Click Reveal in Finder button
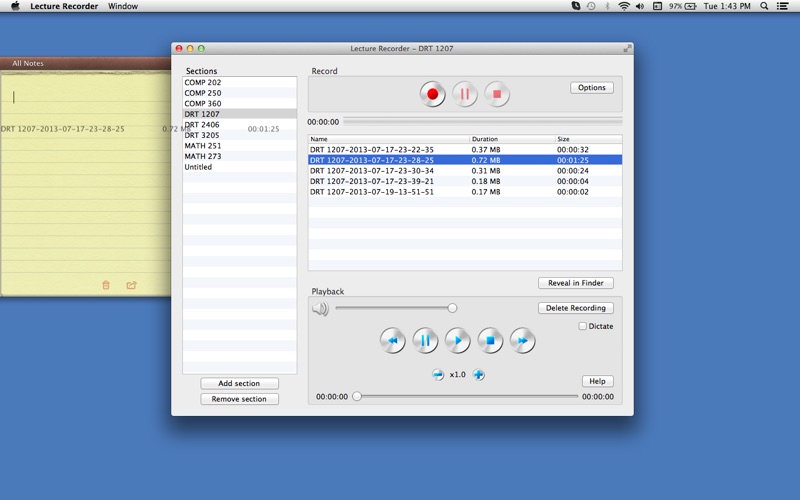Viewport: 800px width, 500px height. click(576, 283)
